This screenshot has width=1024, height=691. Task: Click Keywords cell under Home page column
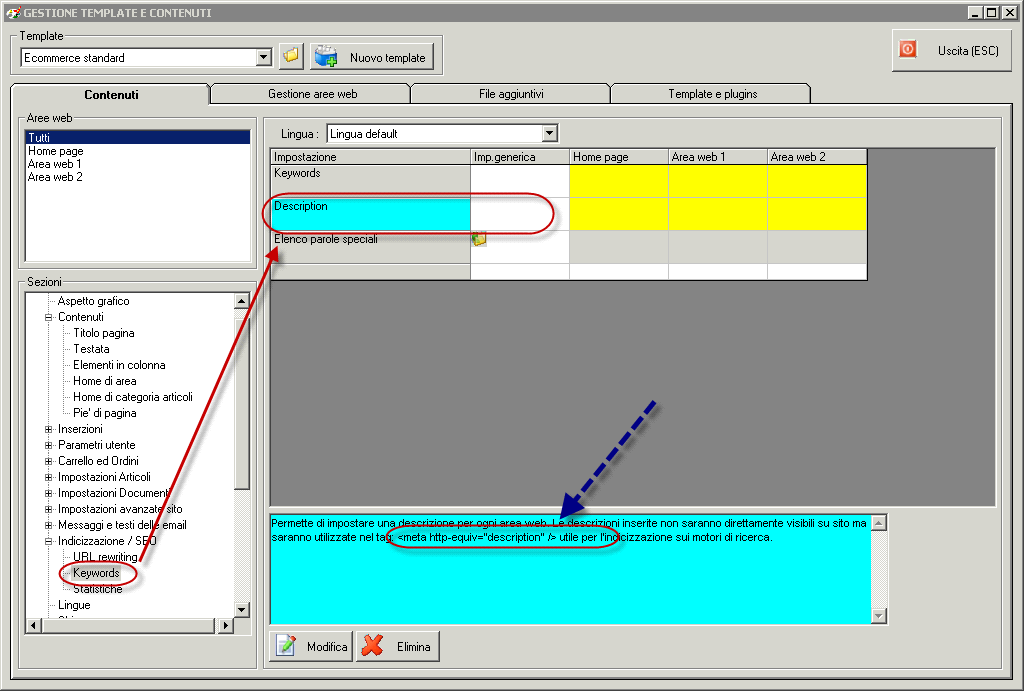pos(618,181)
